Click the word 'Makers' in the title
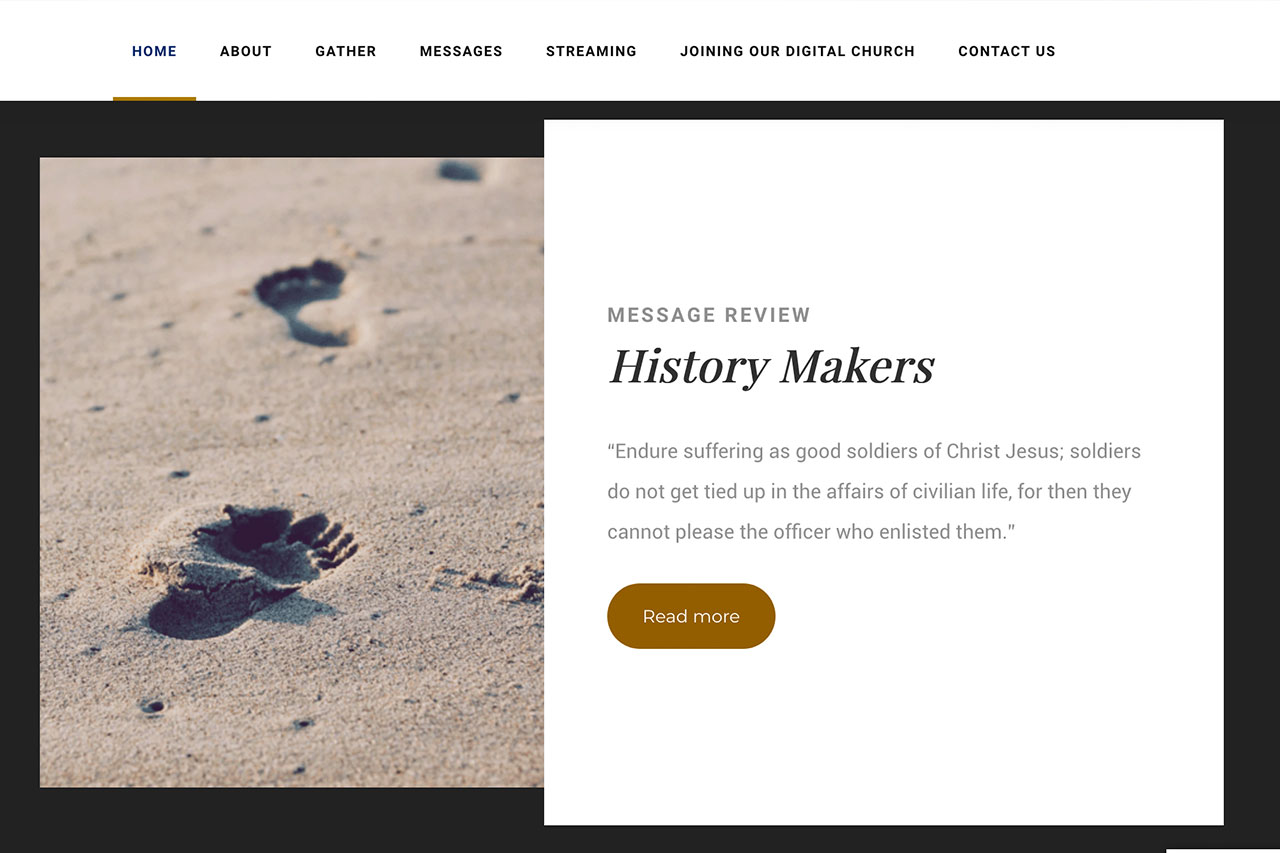 857,366
